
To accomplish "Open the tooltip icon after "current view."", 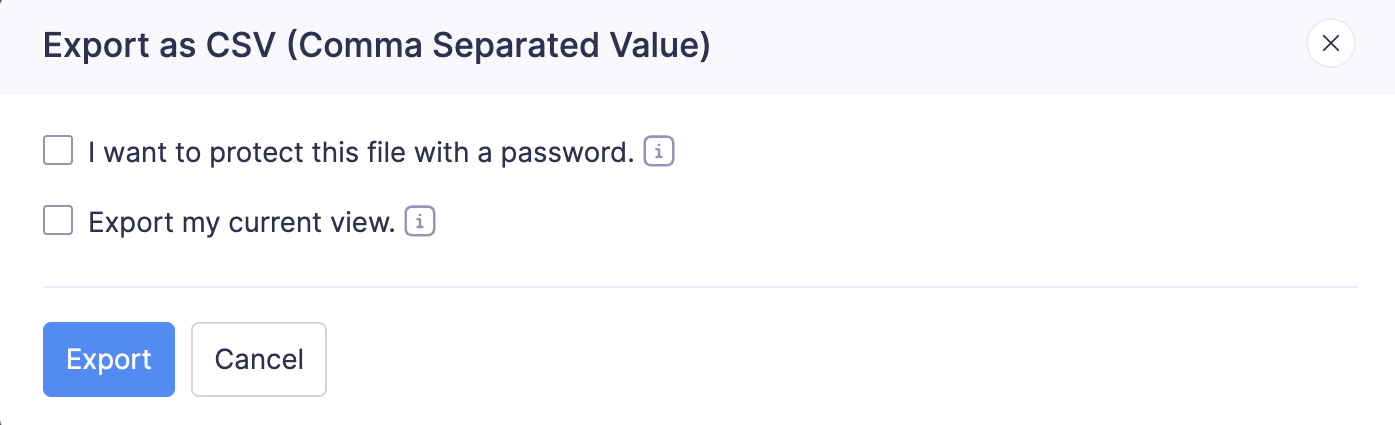I will click(x=421, y=221).
